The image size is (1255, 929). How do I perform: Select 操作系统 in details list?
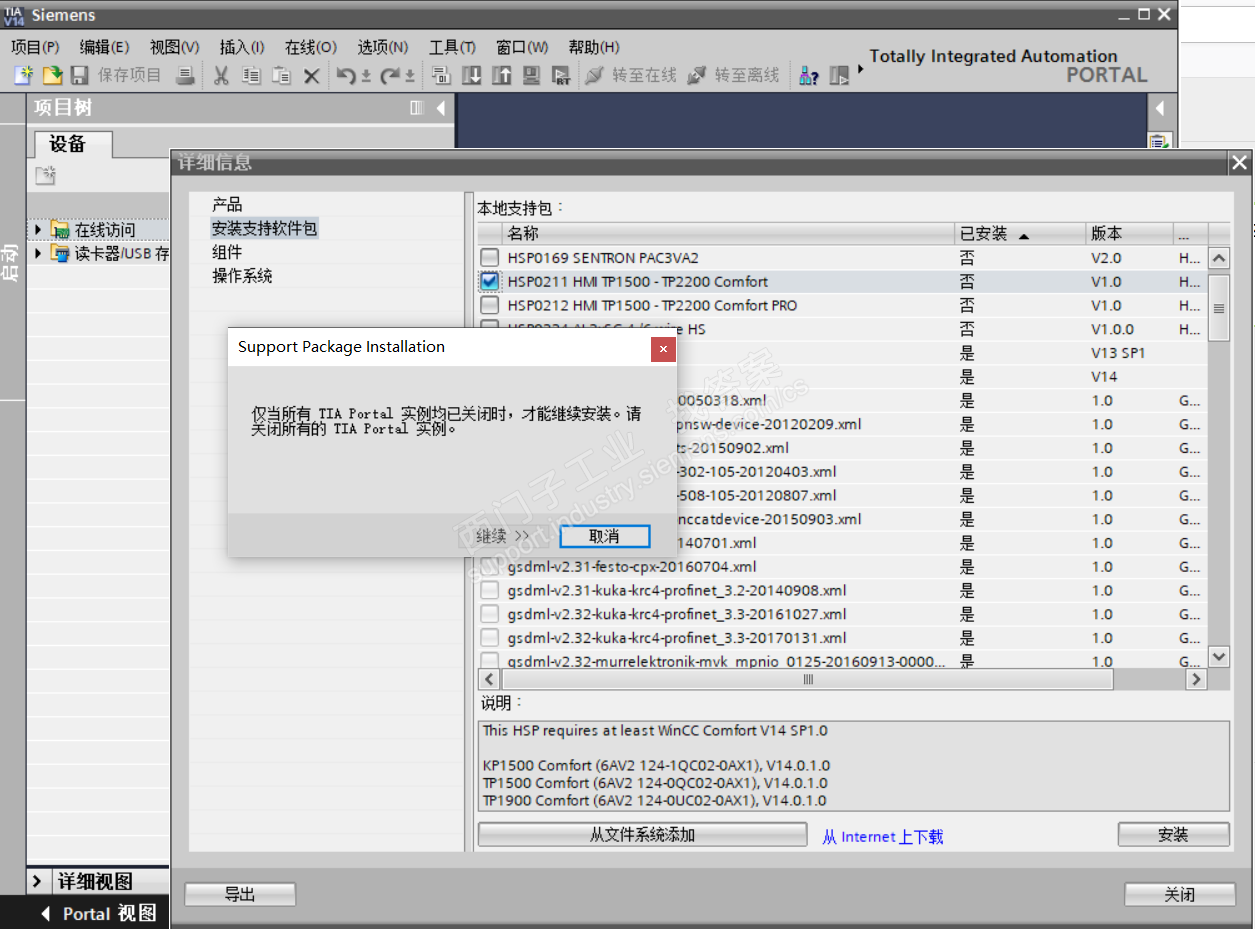(x=242, y=276)
